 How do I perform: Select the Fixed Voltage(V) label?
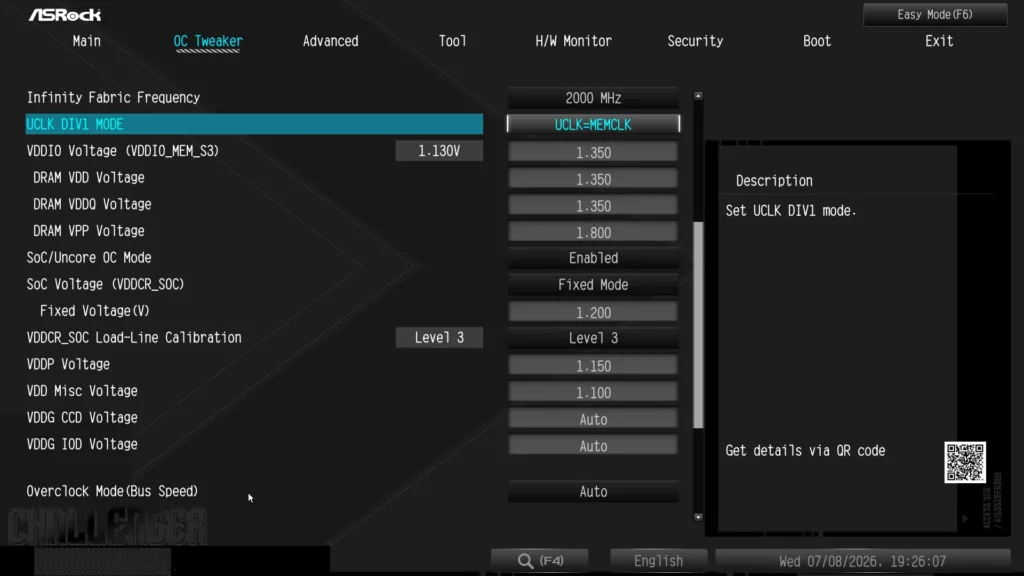pos(95,312)
